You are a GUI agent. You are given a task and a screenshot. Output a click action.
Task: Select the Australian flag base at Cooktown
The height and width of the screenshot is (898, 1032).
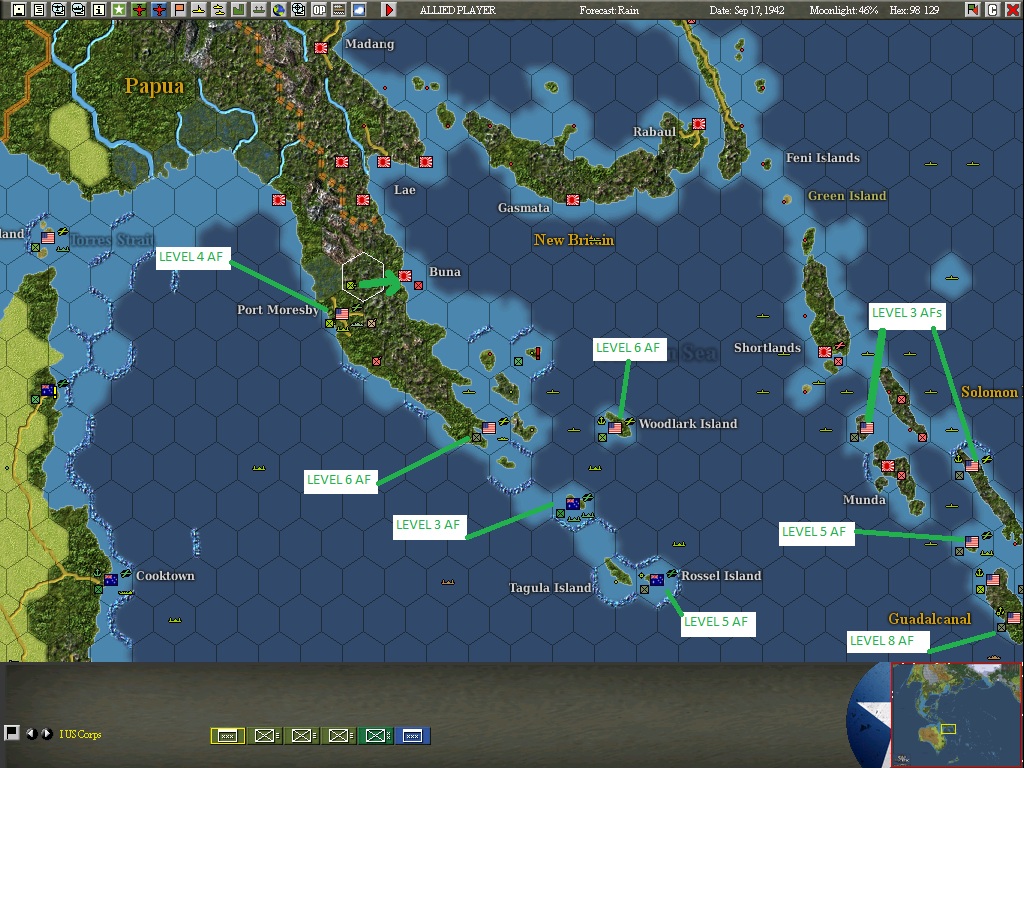point(111,579)
